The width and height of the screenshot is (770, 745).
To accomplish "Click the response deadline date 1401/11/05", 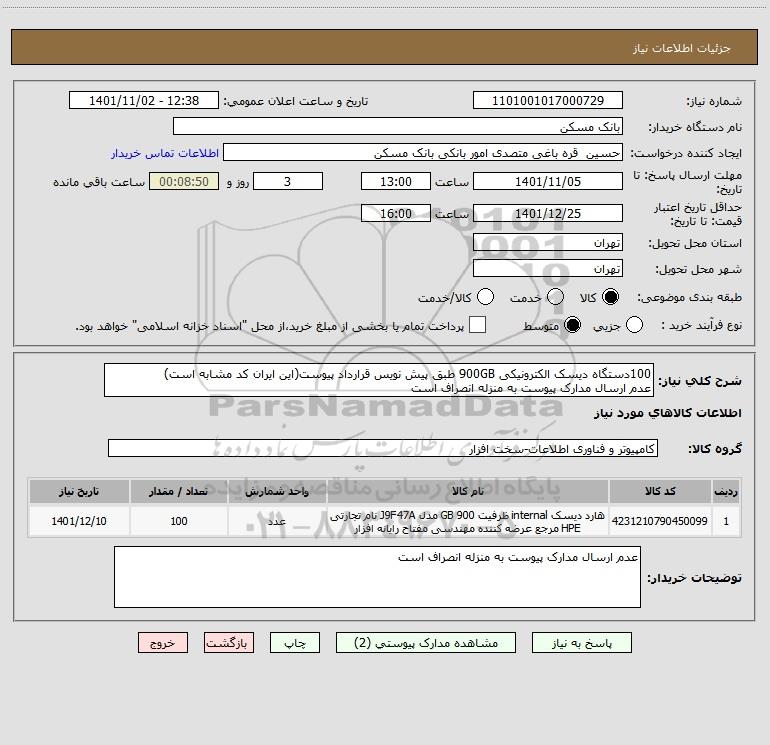I will pyautogui.click(x=548, y=182).
